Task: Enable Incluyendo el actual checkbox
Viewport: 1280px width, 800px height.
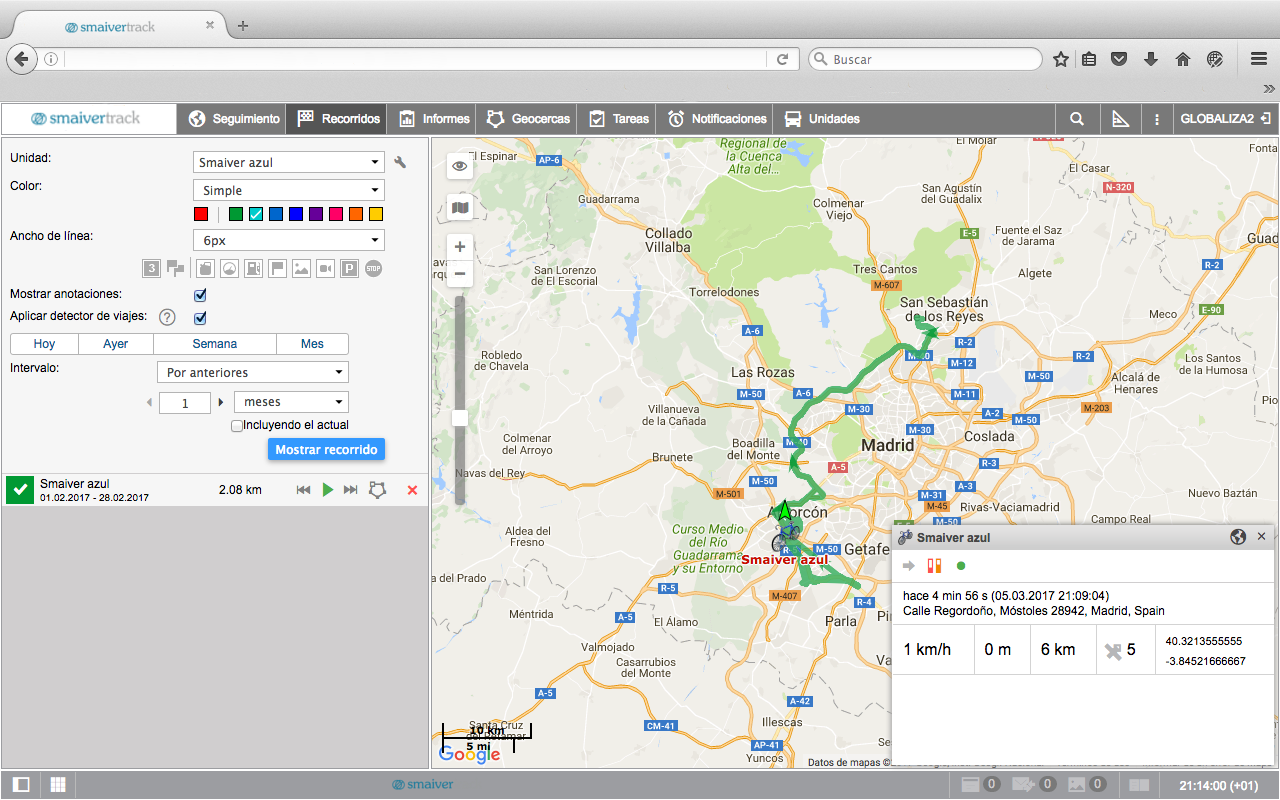Action: pyautogui.click(x=237, y=426)
